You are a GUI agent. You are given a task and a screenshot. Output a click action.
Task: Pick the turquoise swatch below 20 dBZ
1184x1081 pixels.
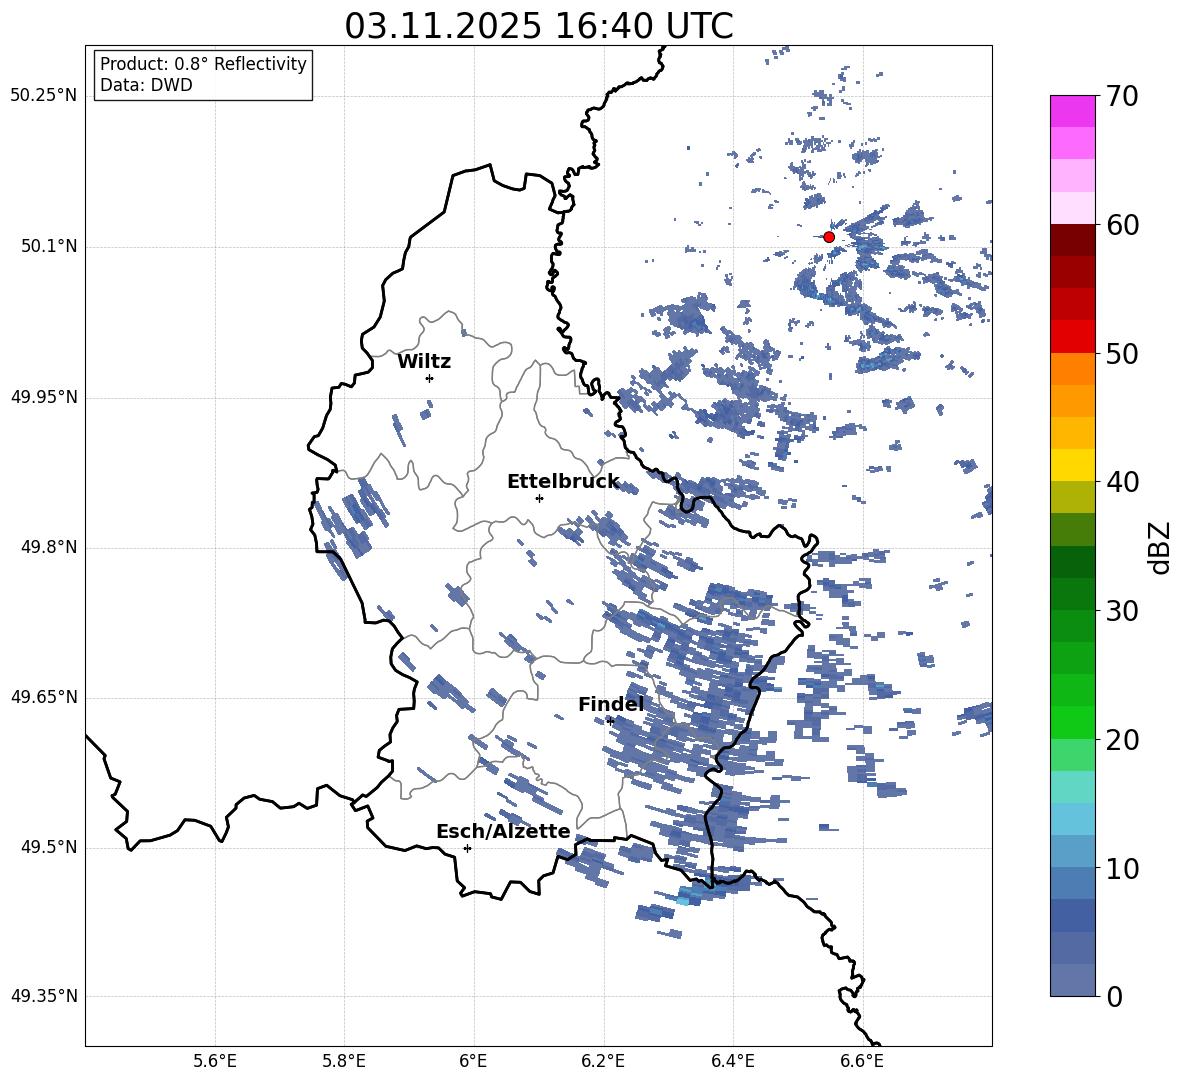click(1073, 787)
